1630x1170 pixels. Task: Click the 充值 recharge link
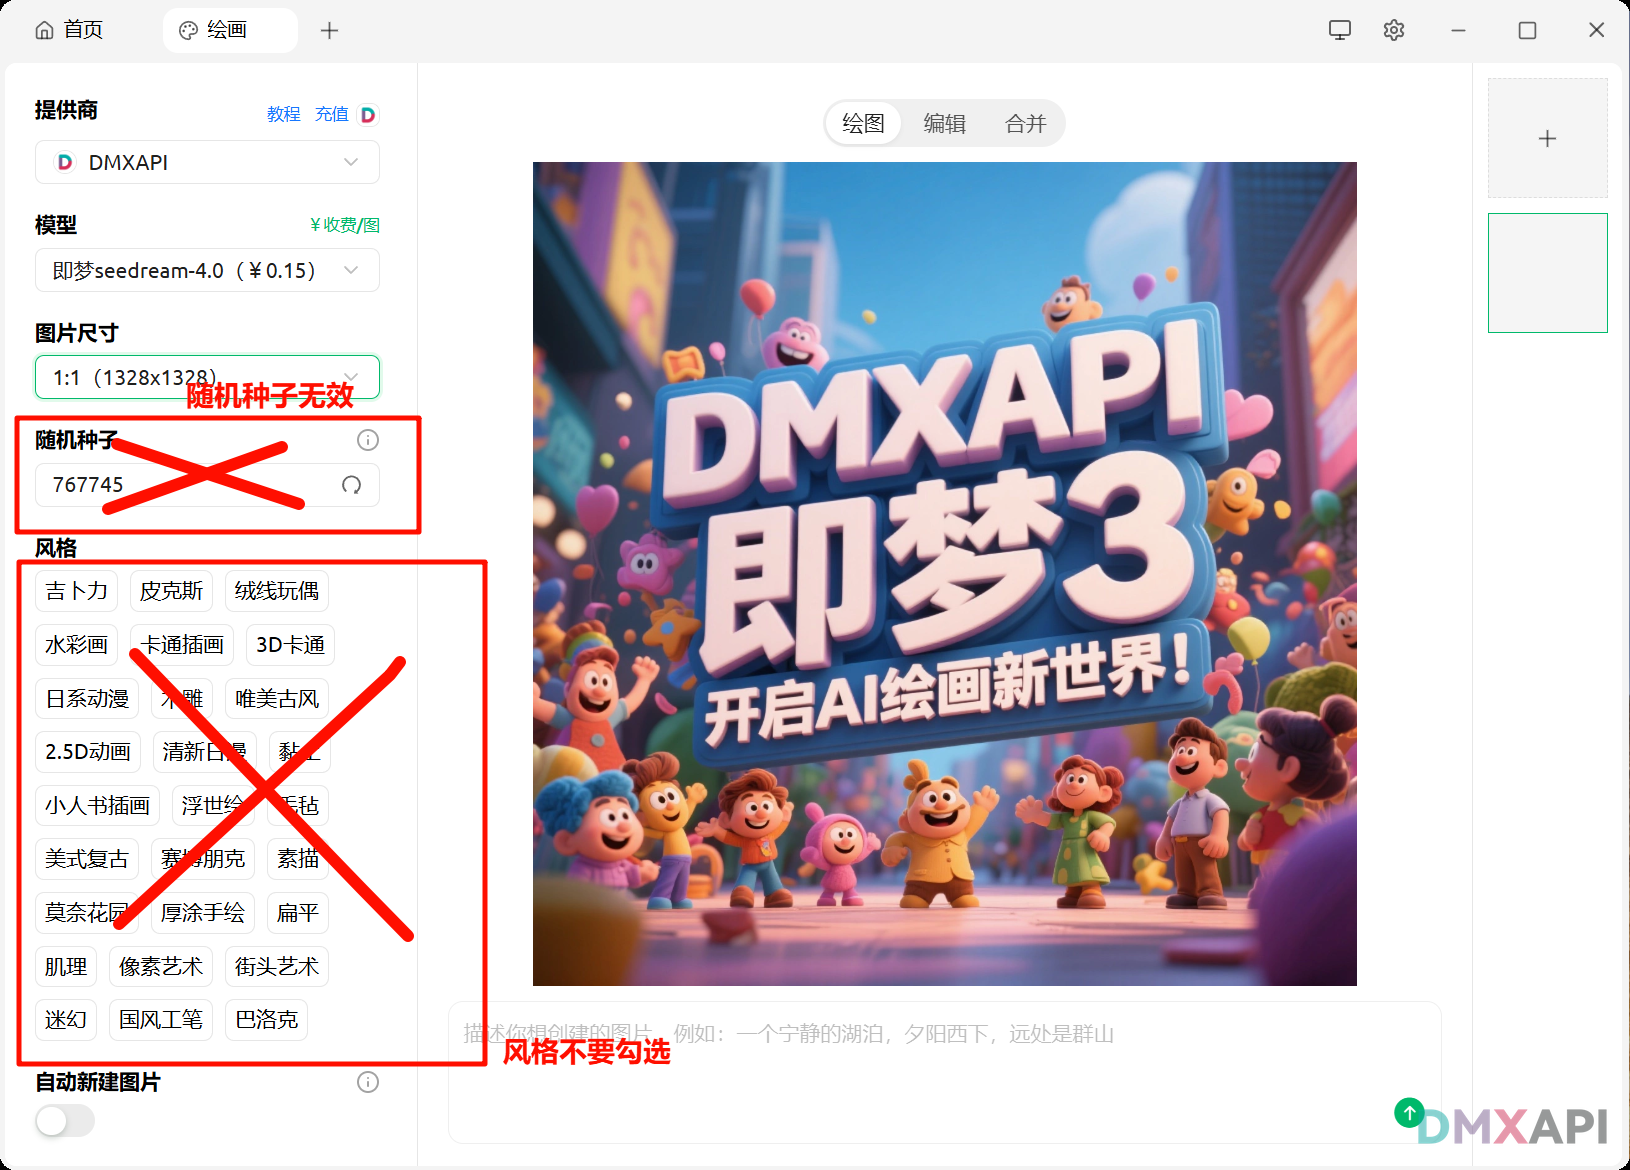(331, 114)
